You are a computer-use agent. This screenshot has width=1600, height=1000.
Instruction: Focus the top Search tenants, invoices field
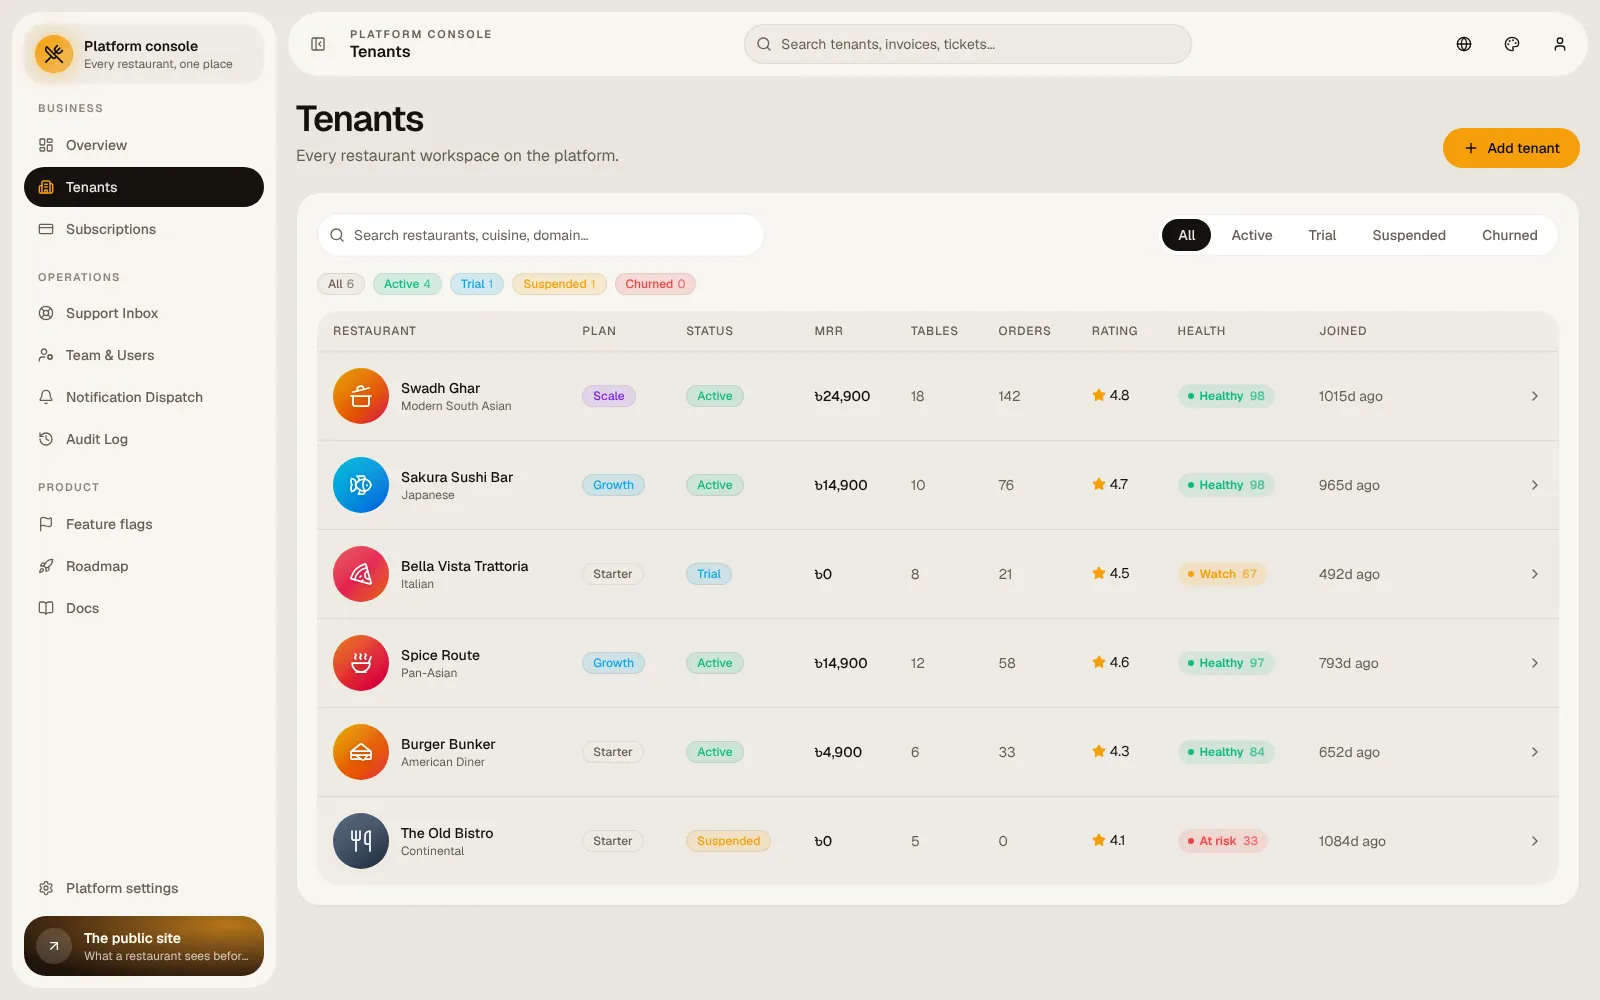(x=968, y=44)
